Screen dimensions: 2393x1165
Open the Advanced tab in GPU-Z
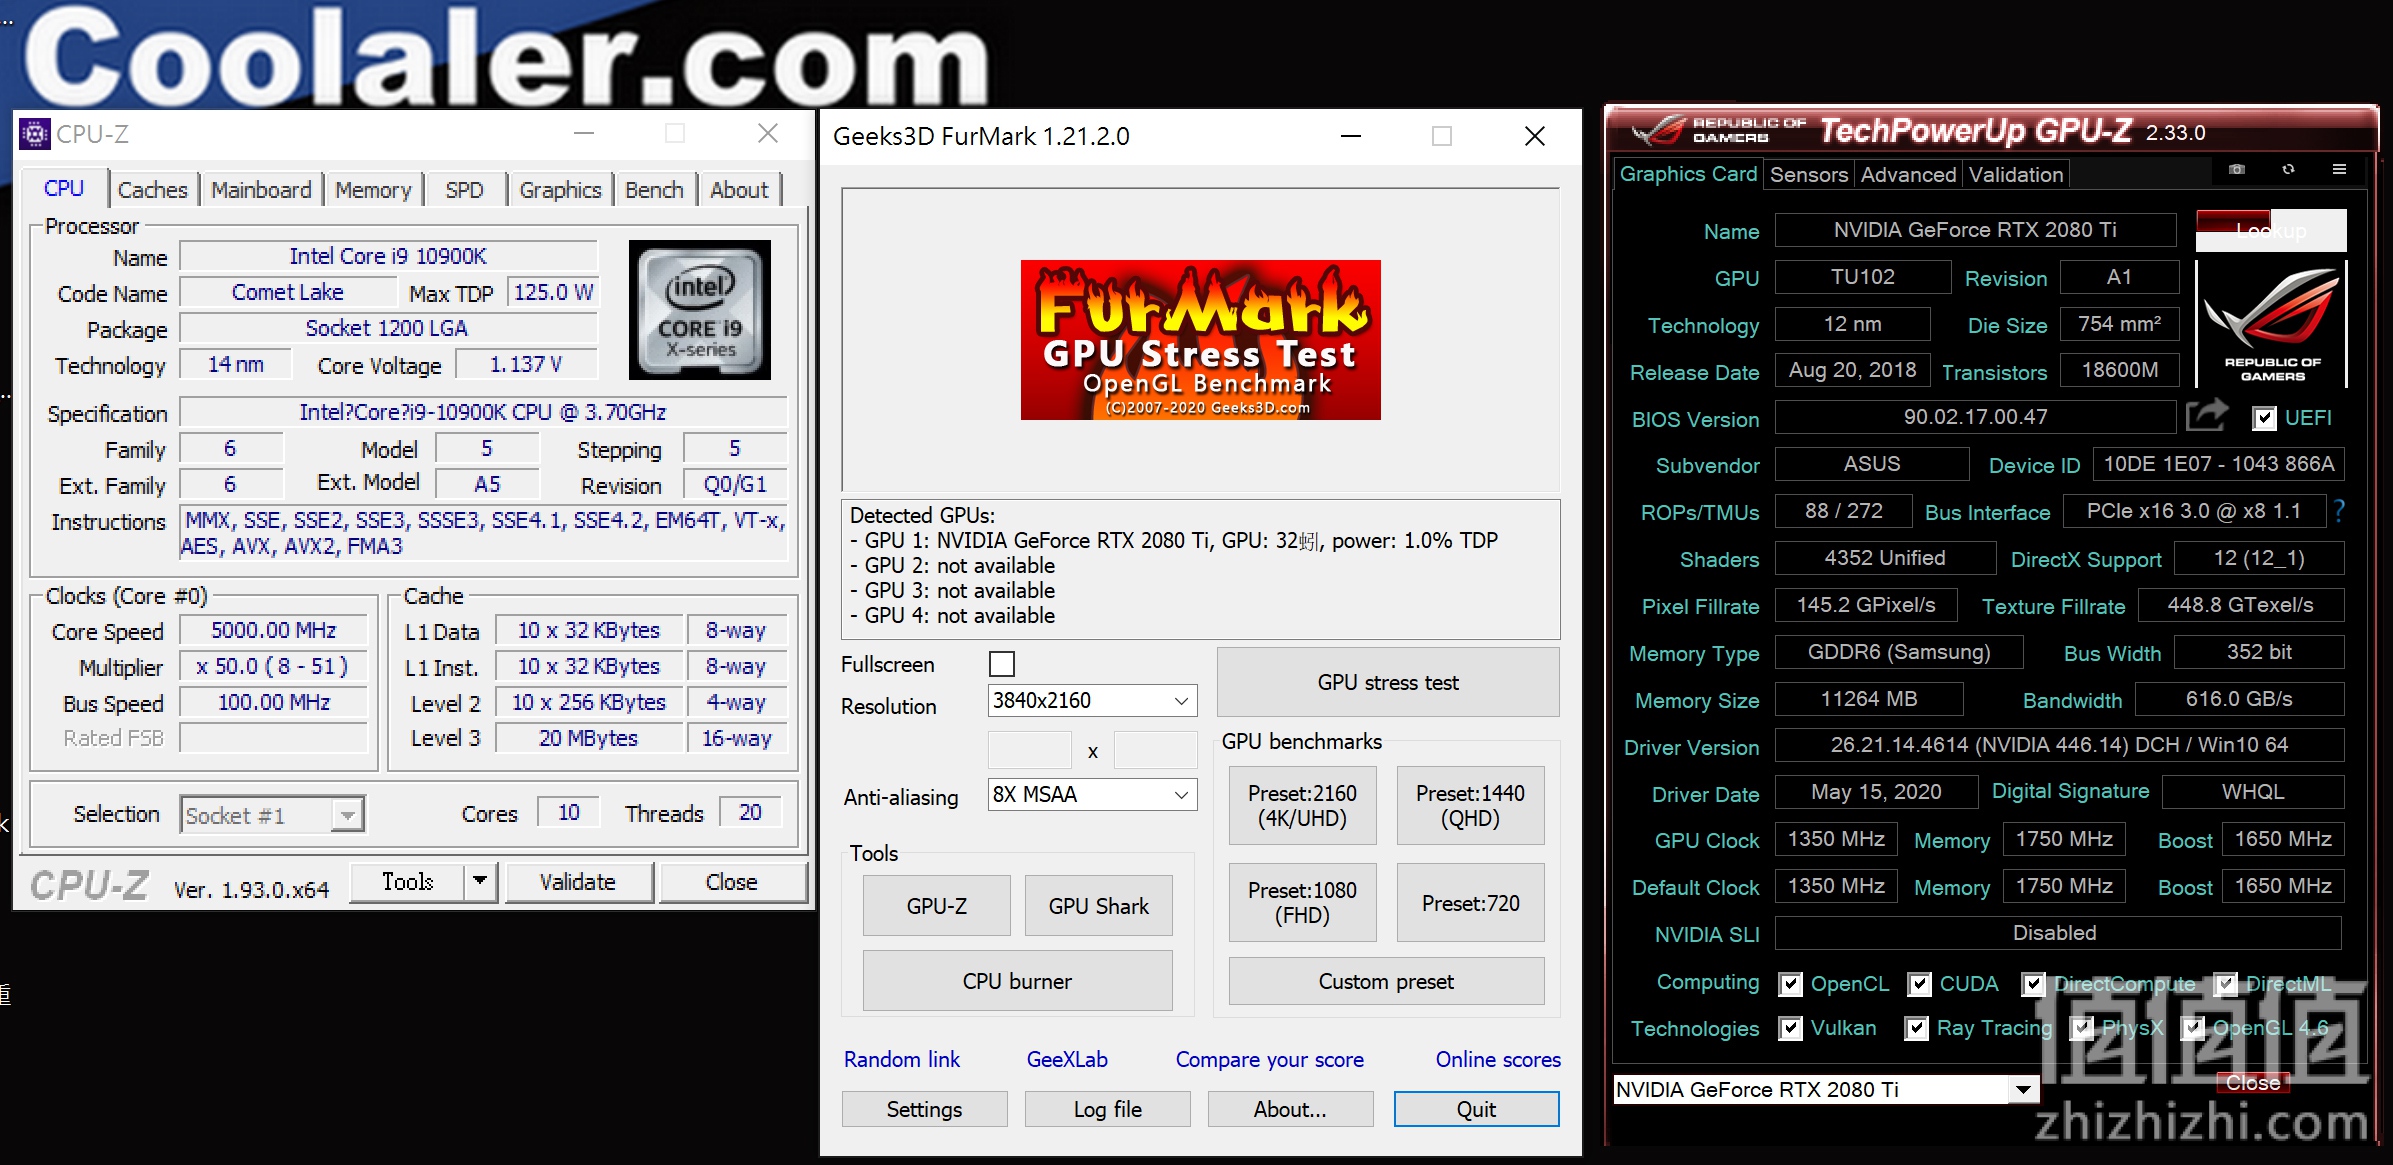coord(1908,174)
